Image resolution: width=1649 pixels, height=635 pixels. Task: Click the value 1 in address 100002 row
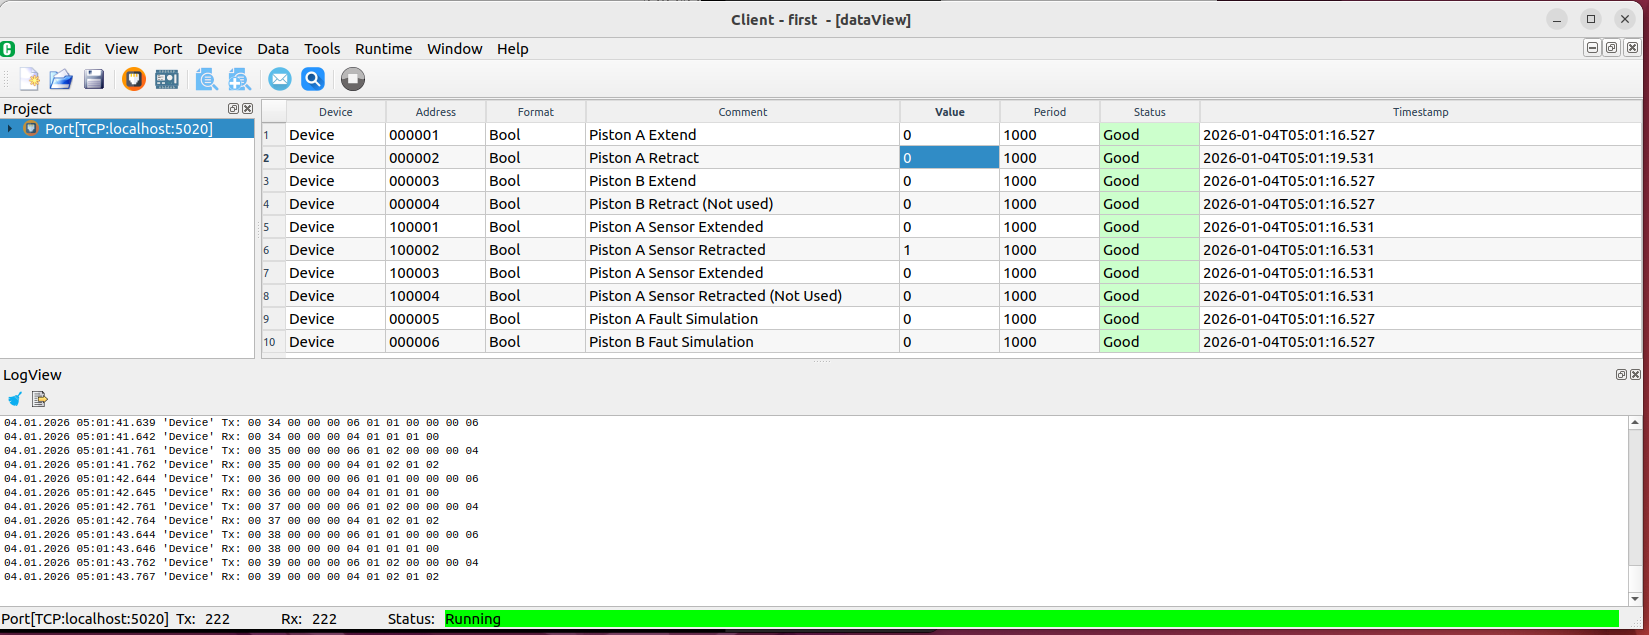[950, 250]
